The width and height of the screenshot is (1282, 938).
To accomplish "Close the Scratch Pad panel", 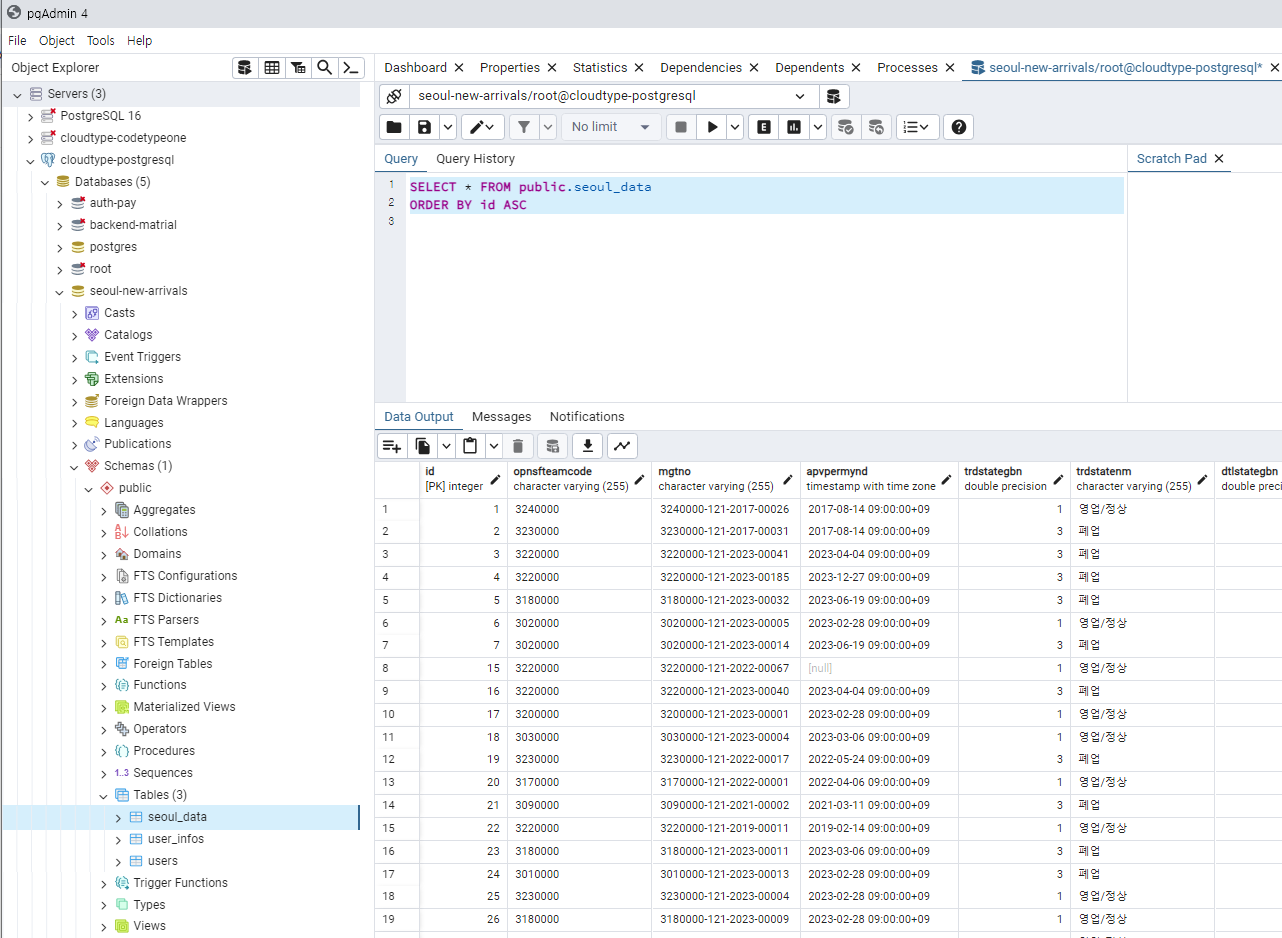I will pos(1219,159).
